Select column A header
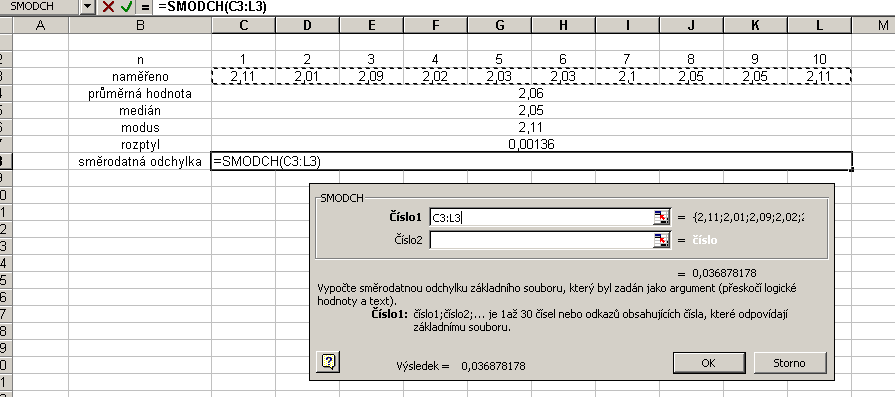The height and width of the screenshot is (397, 895). (x=40, y=25)
